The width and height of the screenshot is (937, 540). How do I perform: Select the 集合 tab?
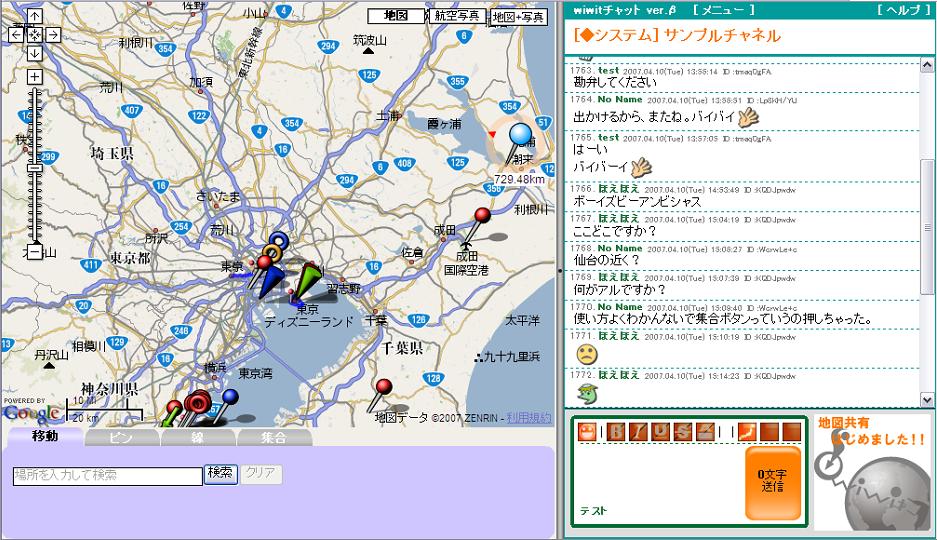[274, 438]
